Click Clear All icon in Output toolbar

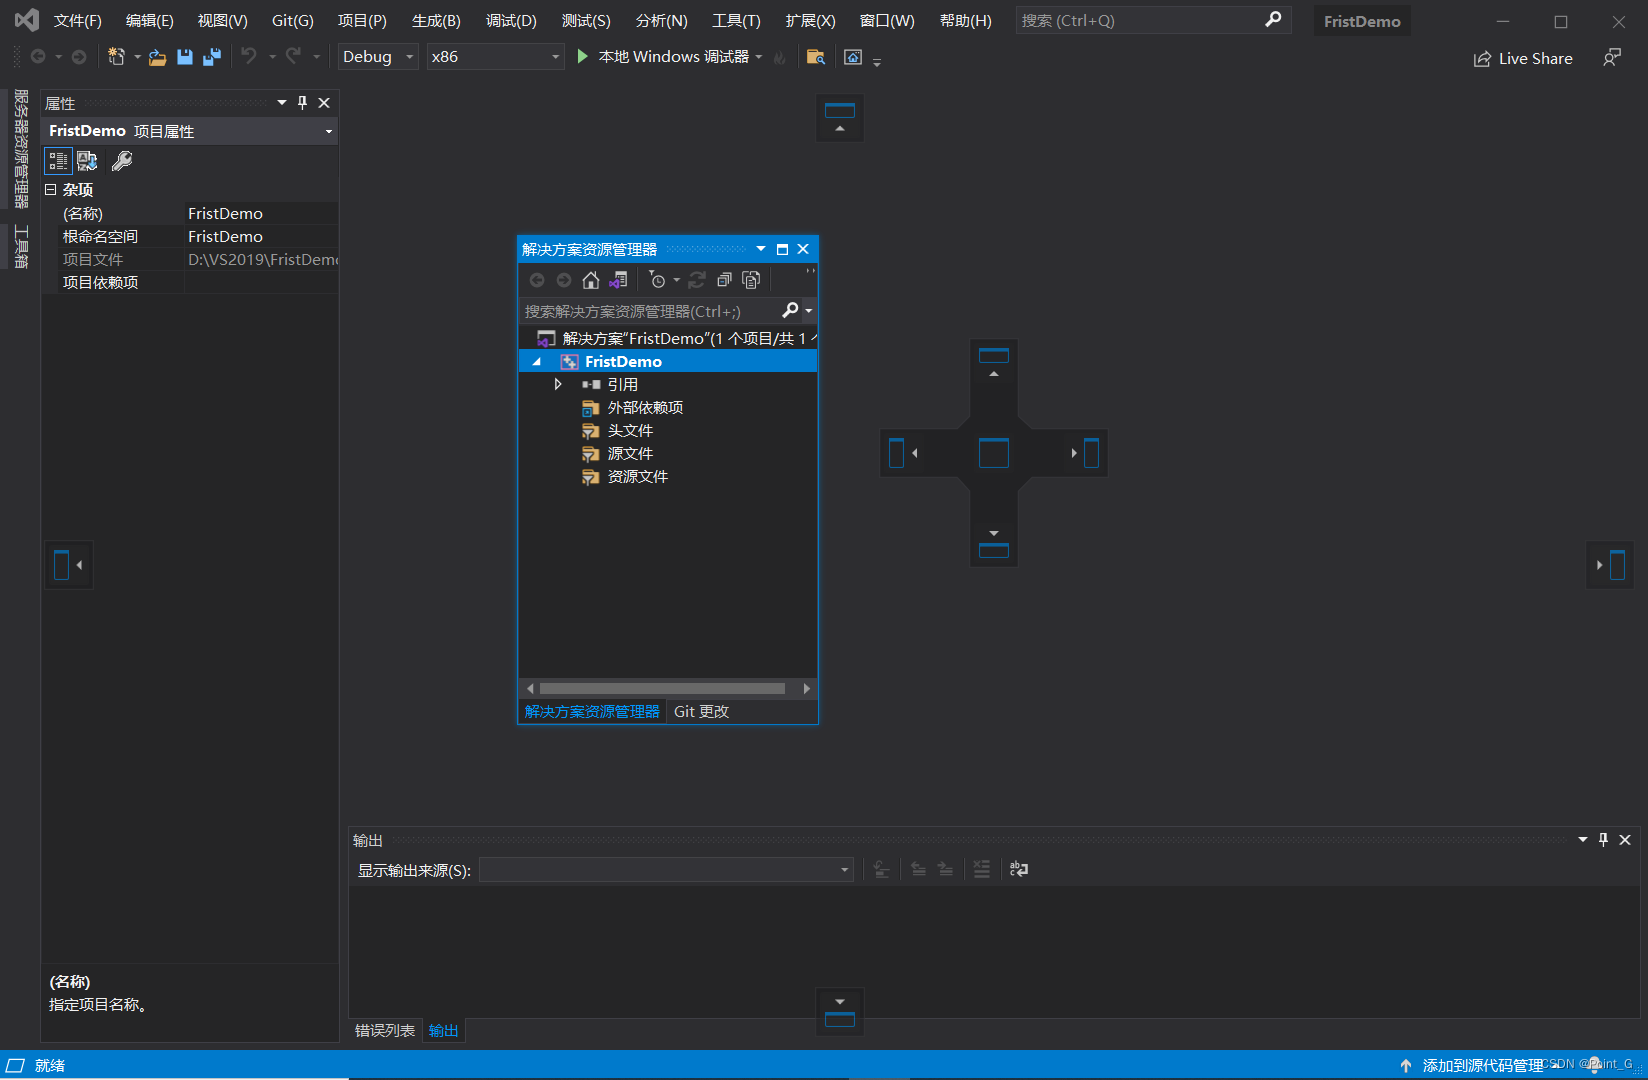click(x=982, y=869)
